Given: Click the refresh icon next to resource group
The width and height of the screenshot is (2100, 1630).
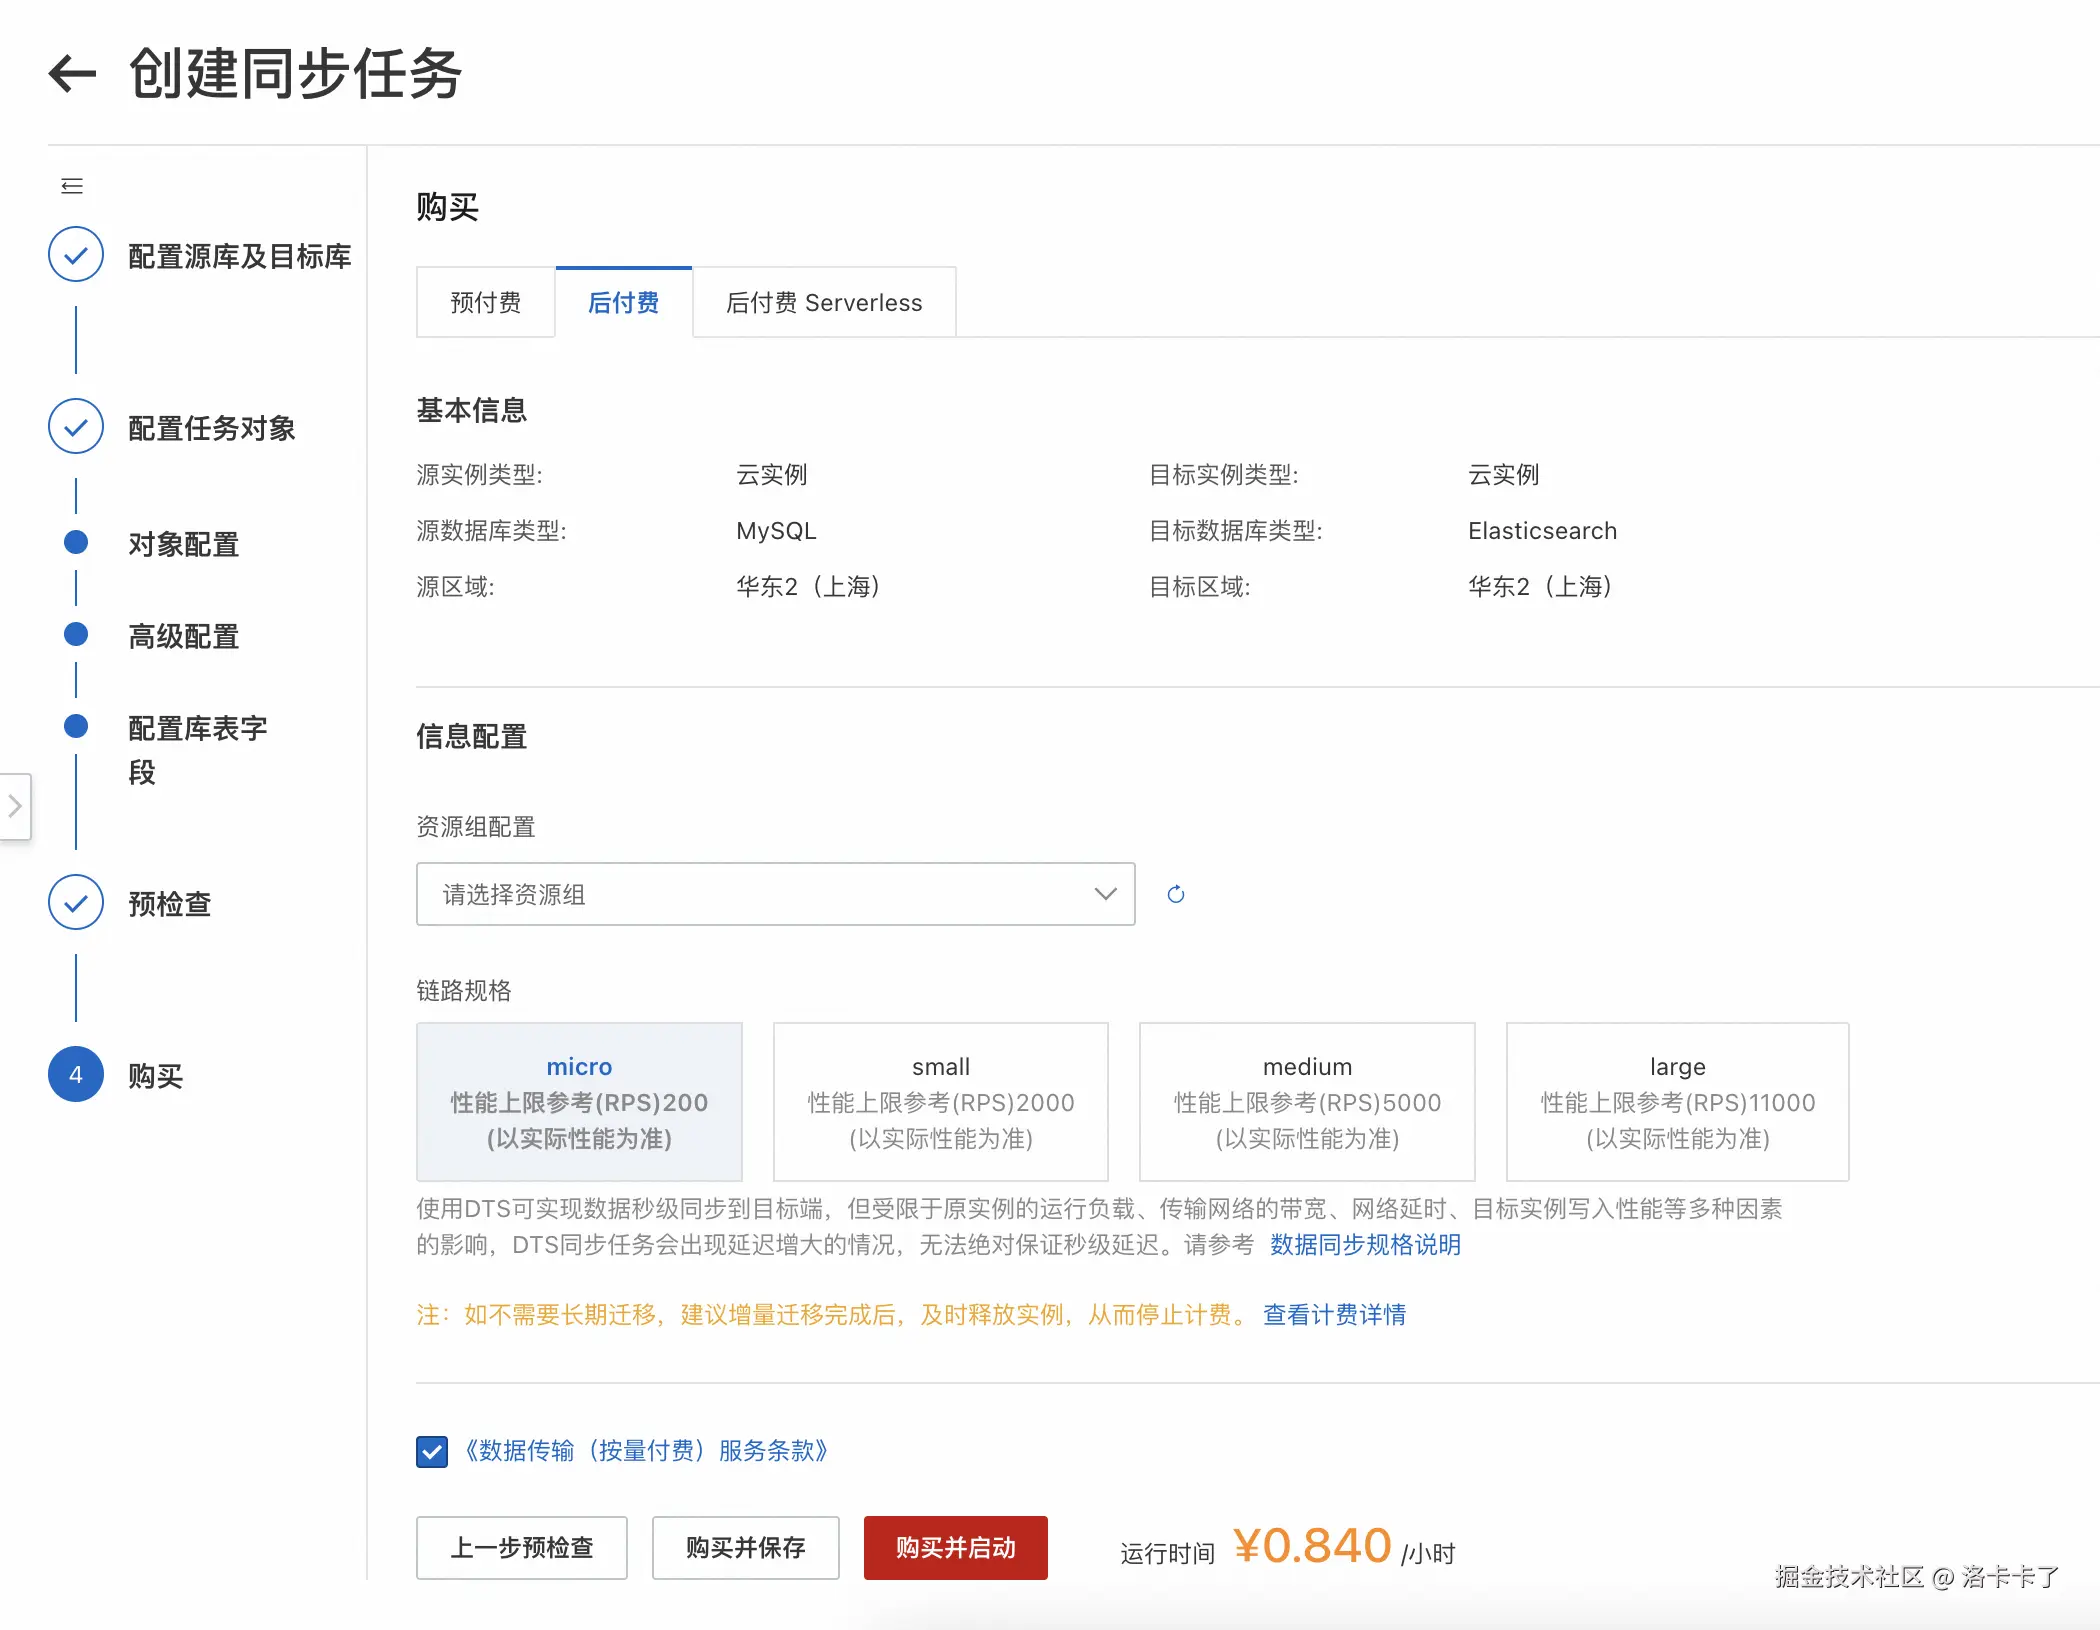Looking at the screenshot, I should tap(1176, 894).
